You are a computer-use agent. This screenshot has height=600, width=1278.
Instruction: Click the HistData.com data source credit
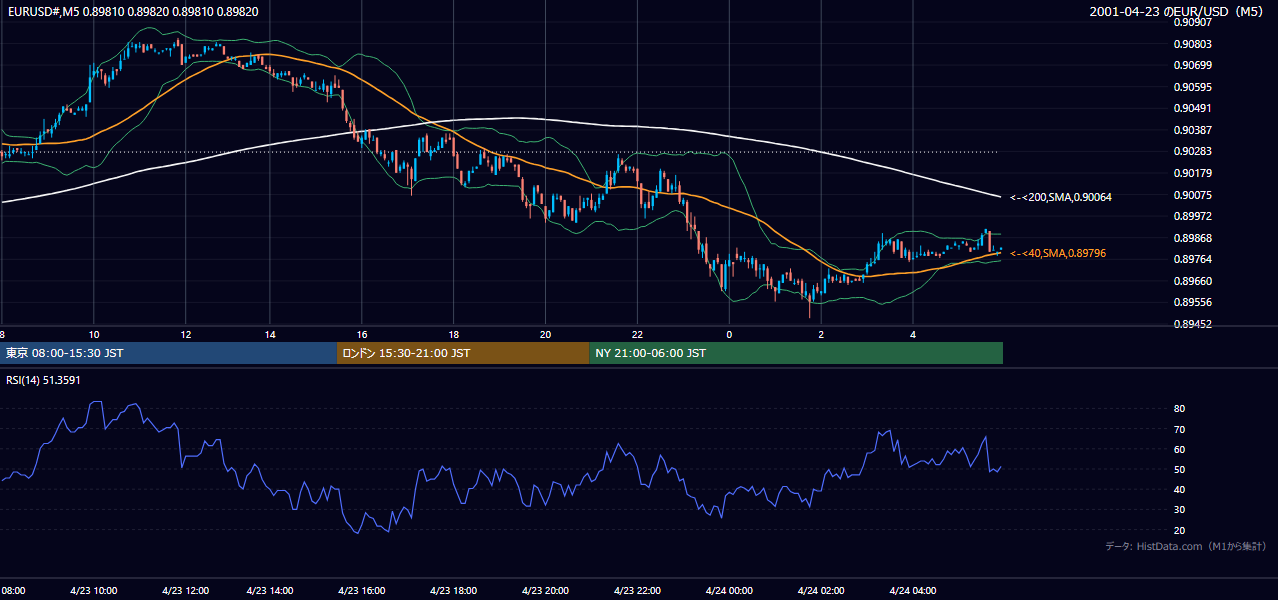(x=1186, y=547)
